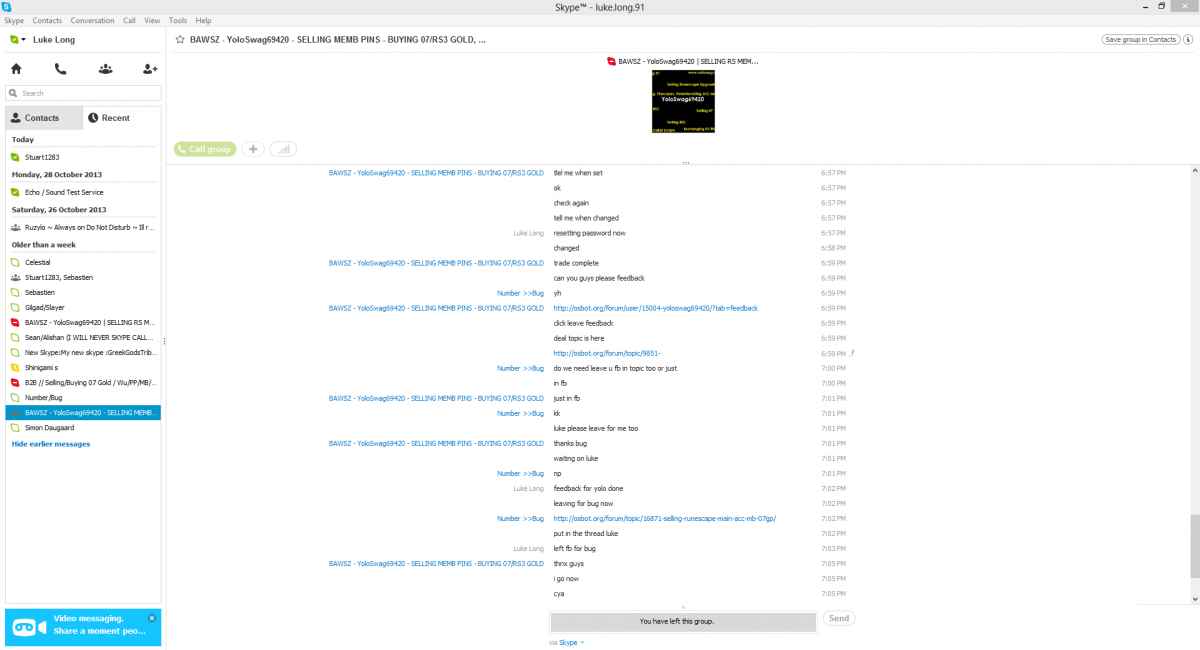The width and height of the screenshot is (1200, 650).
Task: Click the plus button beside Call group
Action: pyautogui.click(x=253, y=149)
